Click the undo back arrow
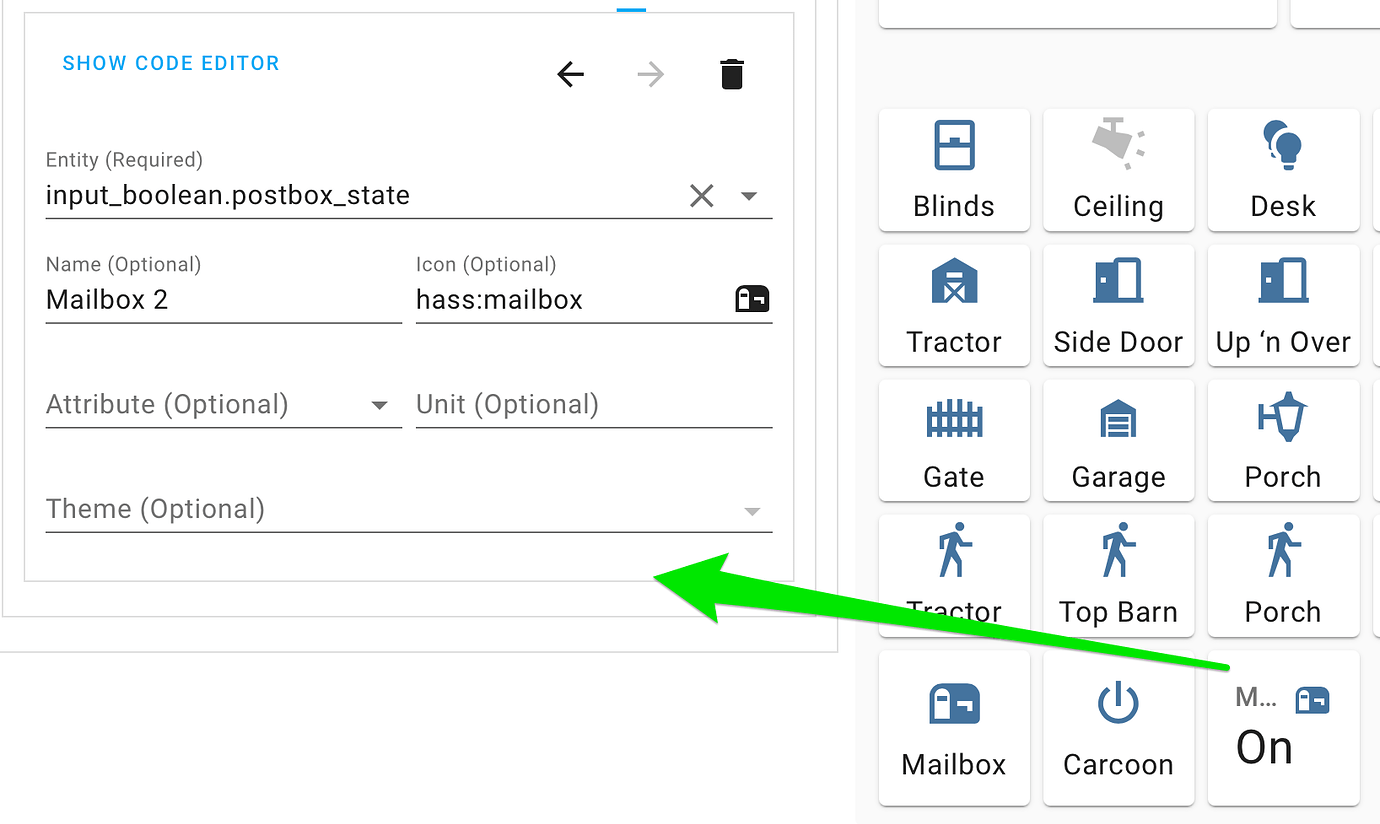Image resolution: width=1380 pixels, height=824 pixels. [570, 73]
